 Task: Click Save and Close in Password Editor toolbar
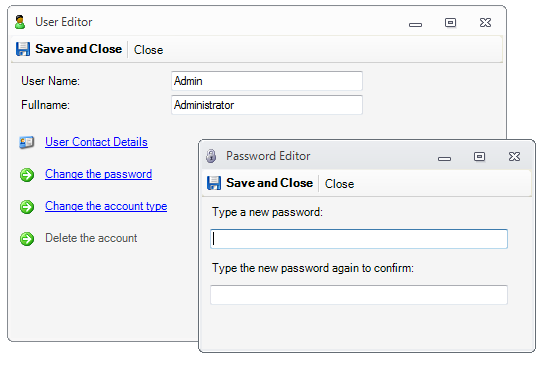pos(269,183)
